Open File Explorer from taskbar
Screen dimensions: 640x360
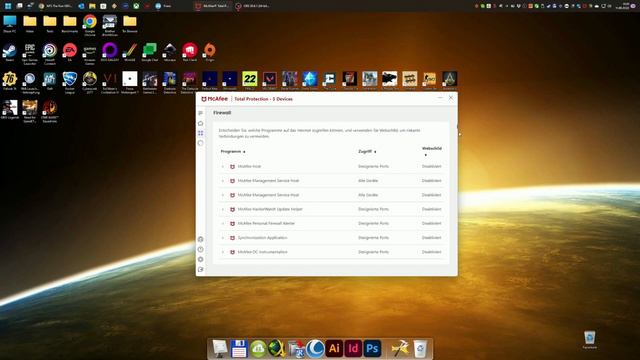tap(92, 6)
